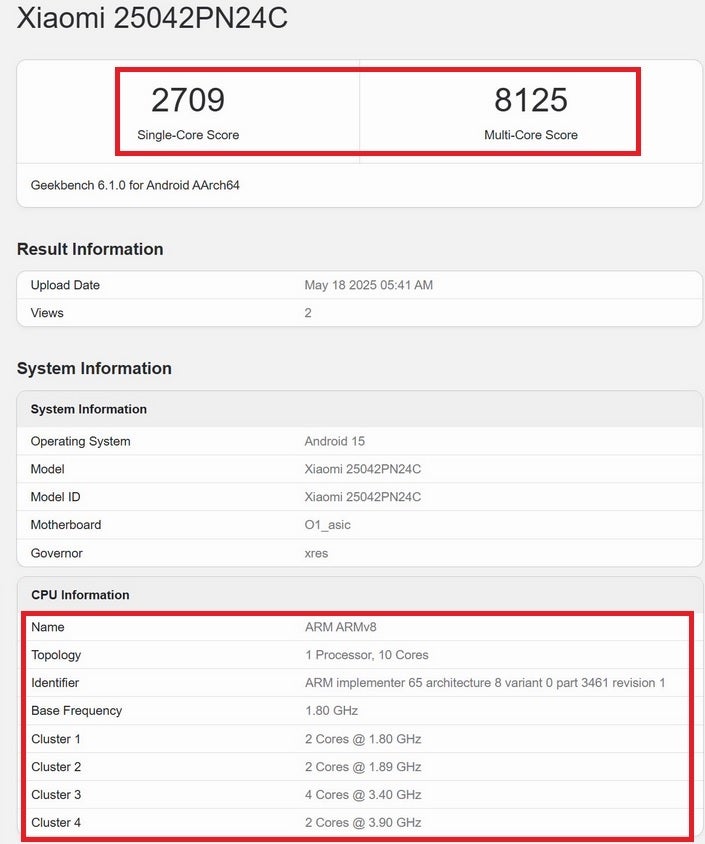Click the Result Information heading
This screenshot has width=705, height=844.
pos(90,249)
